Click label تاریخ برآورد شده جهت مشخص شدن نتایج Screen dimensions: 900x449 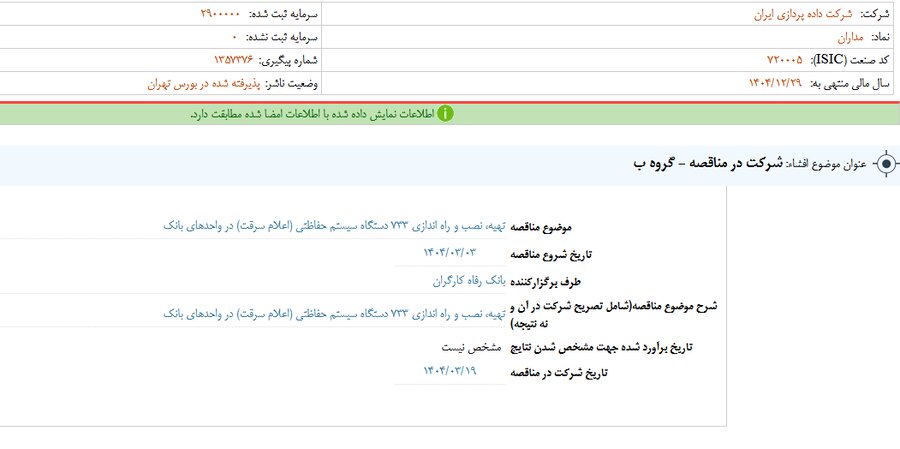click(602, 347)
